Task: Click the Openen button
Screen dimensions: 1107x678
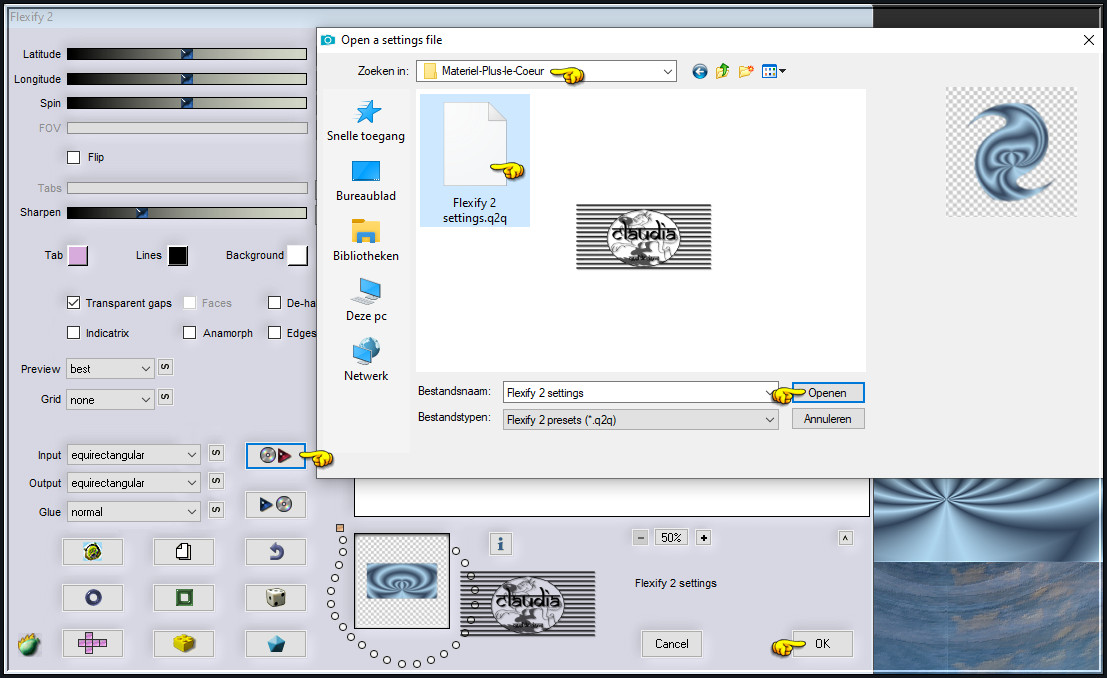Action: click(828, 393)
